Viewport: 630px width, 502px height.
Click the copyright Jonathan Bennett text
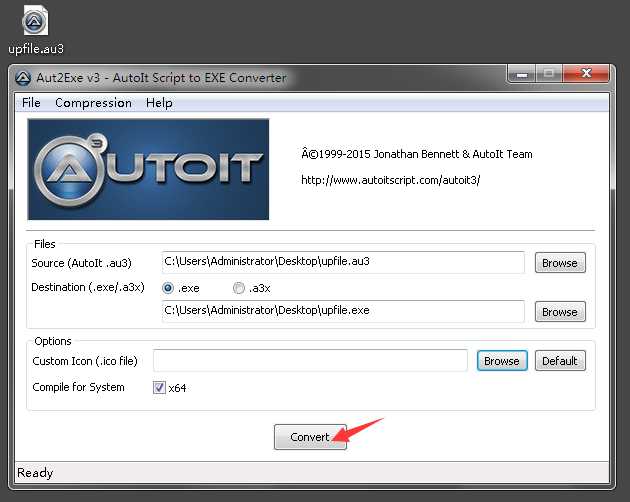(417, 154)
